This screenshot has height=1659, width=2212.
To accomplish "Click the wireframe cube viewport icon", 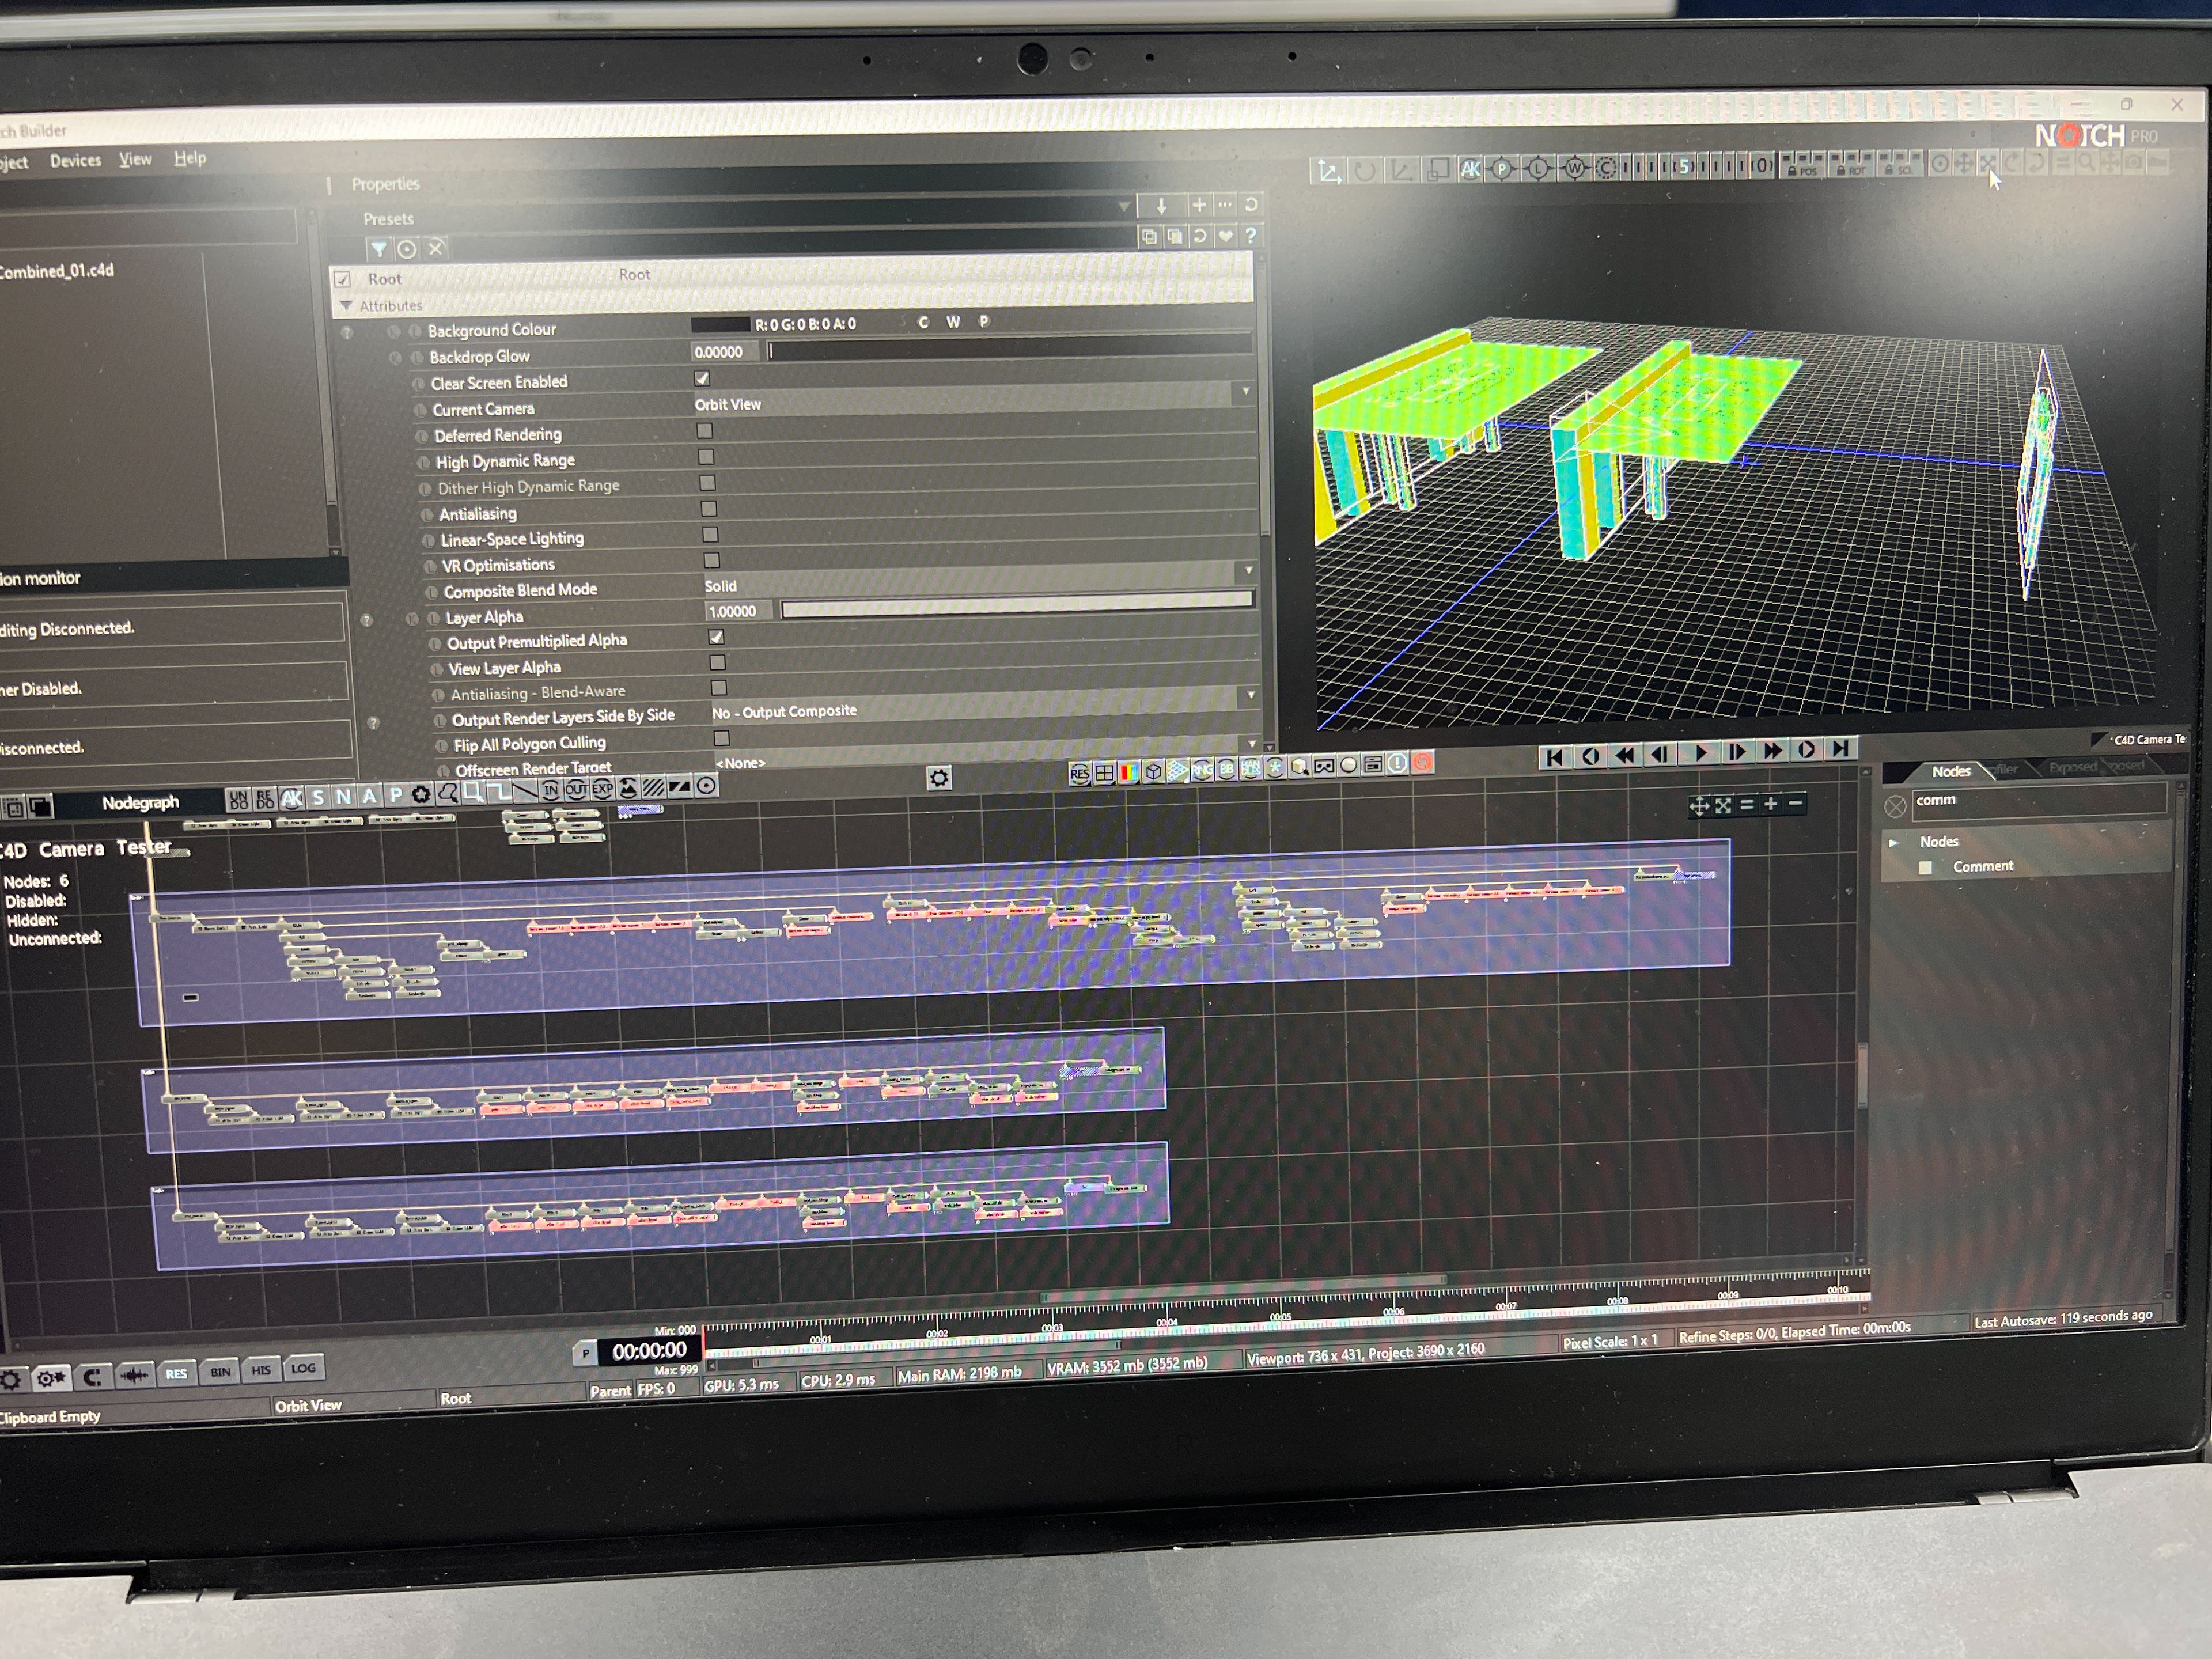I will click(1153, 772).
